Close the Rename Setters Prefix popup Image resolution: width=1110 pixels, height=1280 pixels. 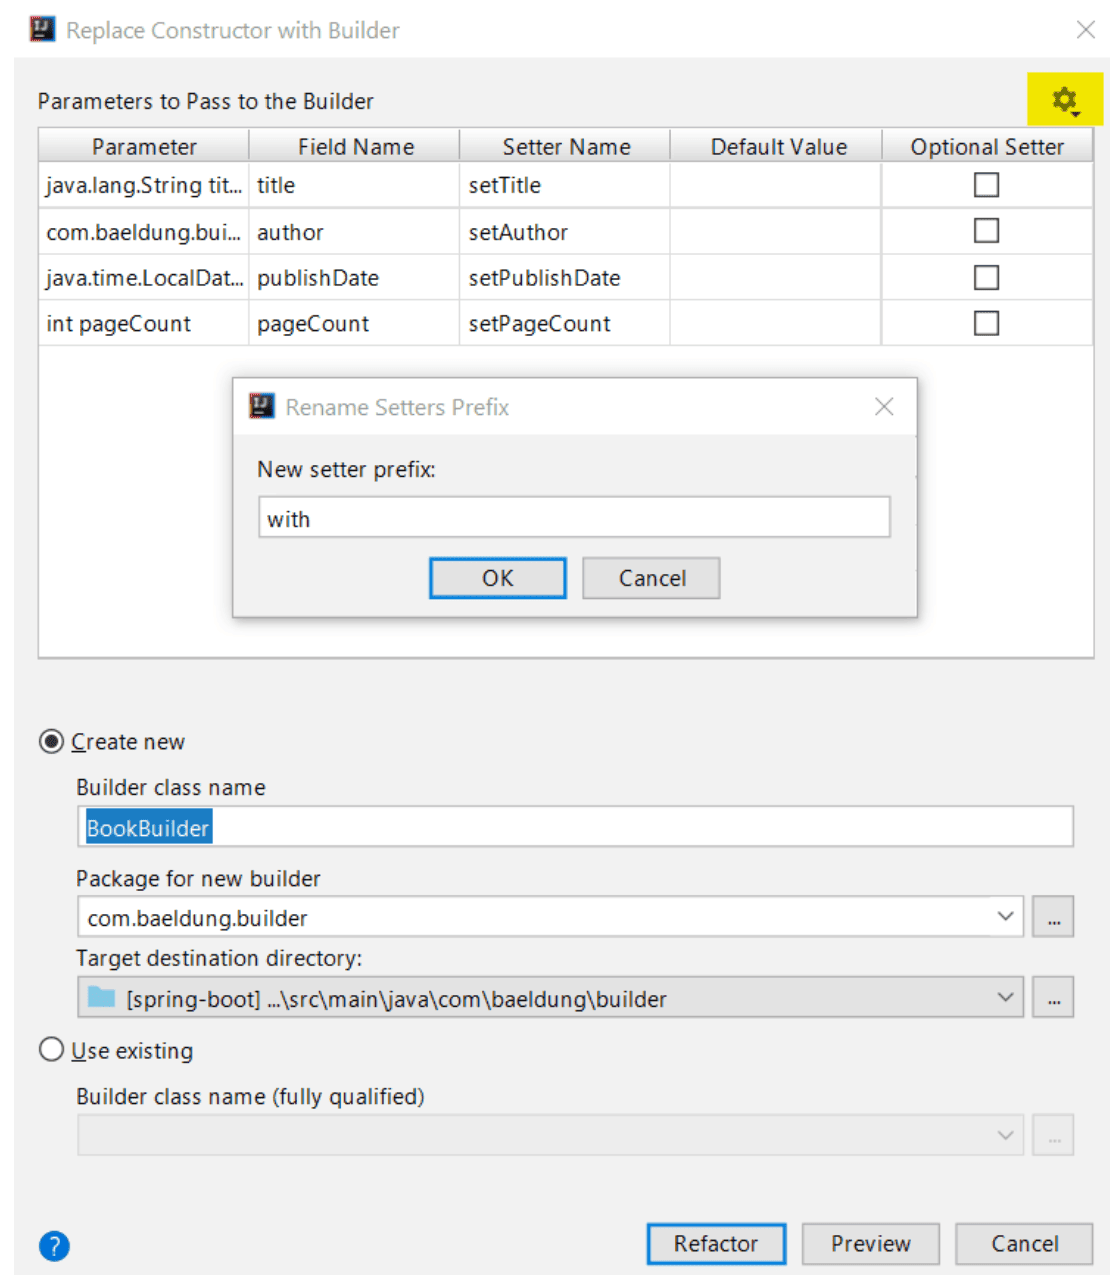[x=884, y=407]
